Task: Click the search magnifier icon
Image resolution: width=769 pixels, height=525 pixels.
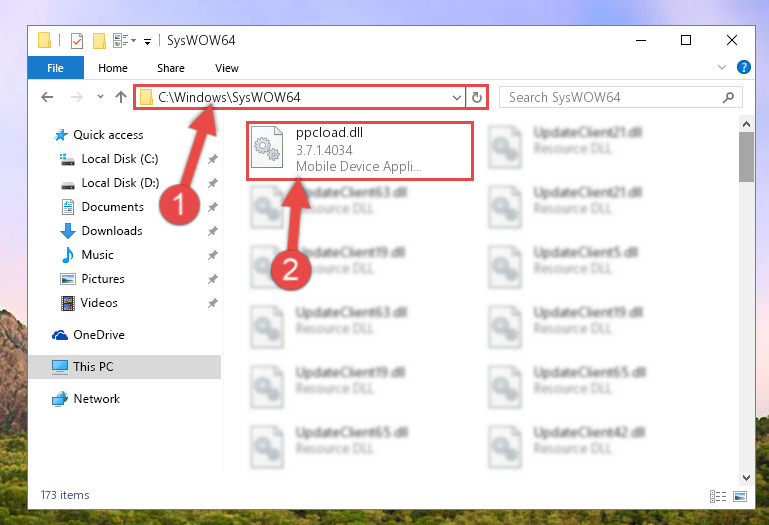Action: pyautogui.click(x=728, y=97)
